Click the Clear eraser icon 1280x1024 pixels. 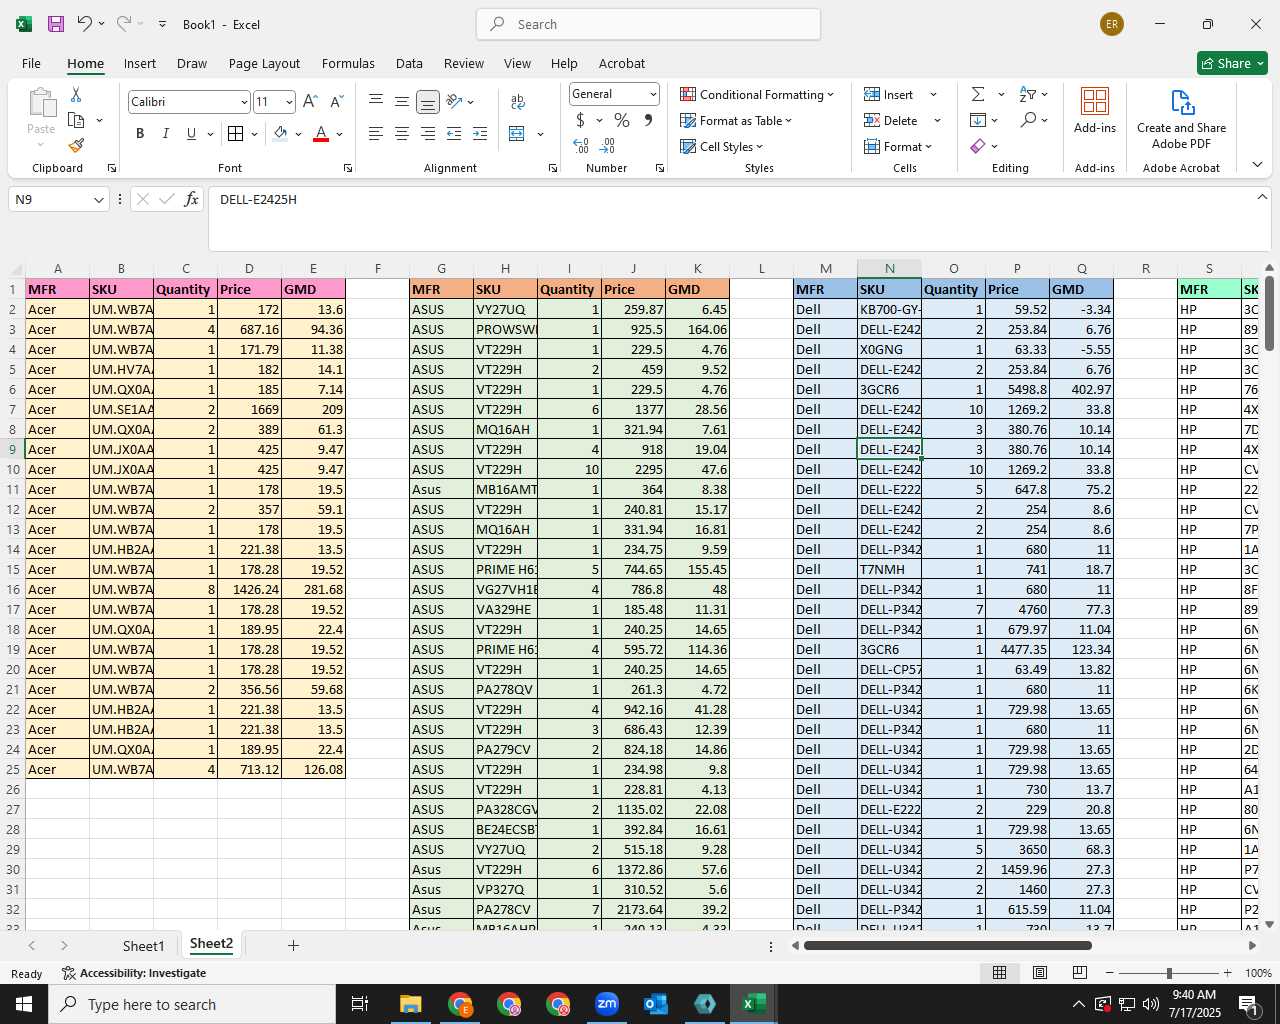pos(978,146)
